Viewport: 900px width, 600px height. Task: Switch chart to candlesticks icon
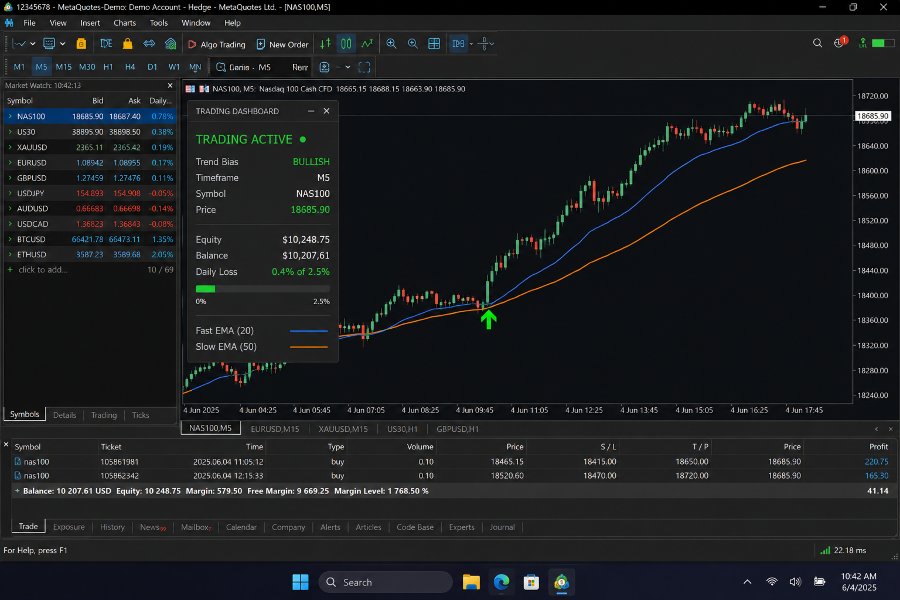pyautogui.click(x=346, y=44)
